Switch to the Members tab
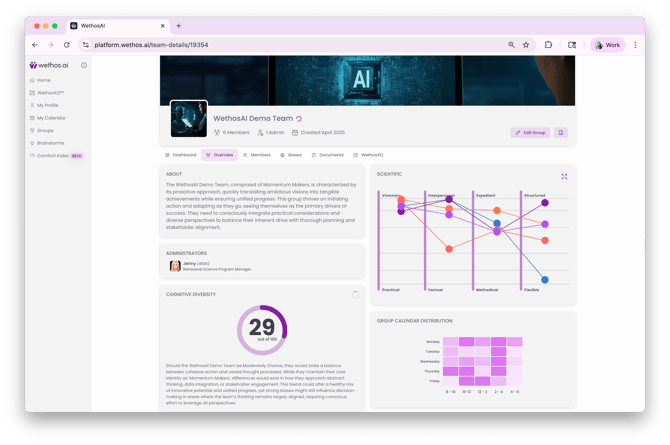Image resolution: width=670 pixels, height=445 pixels. (x=257, y=155)
